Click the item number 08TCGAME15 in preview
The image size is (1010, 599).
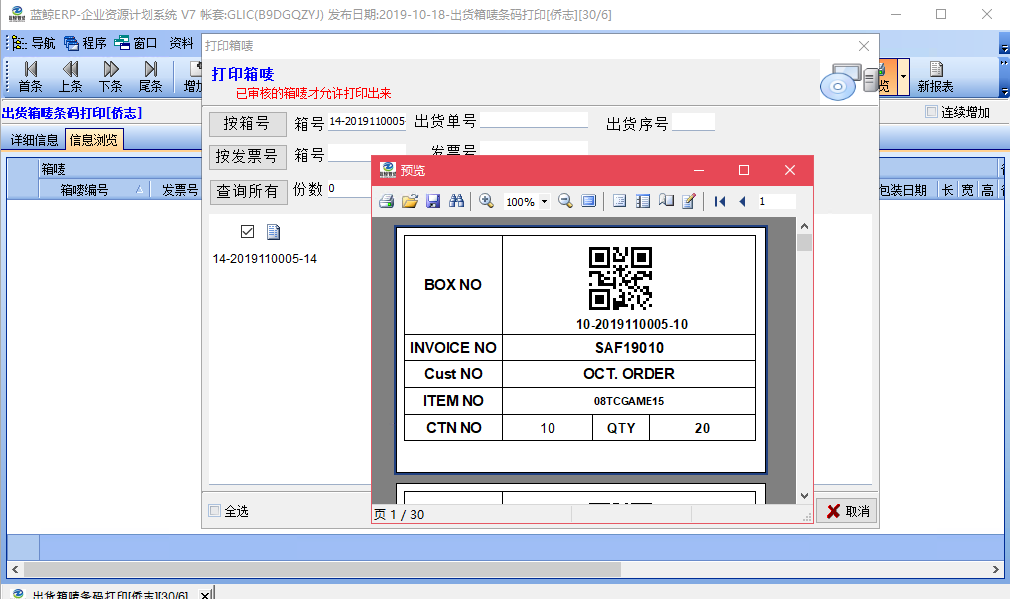click(629, 401)
